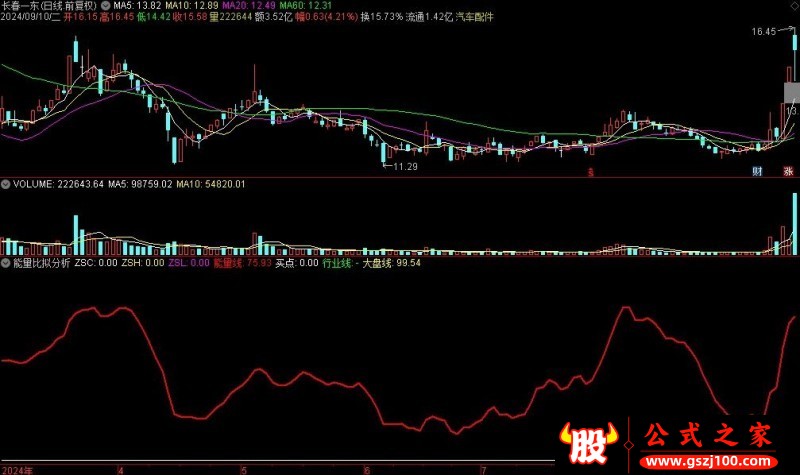Screen dimensions: 800x475
Task: Select the purple MA20: 12.49 label
Action: coord(249,6)
